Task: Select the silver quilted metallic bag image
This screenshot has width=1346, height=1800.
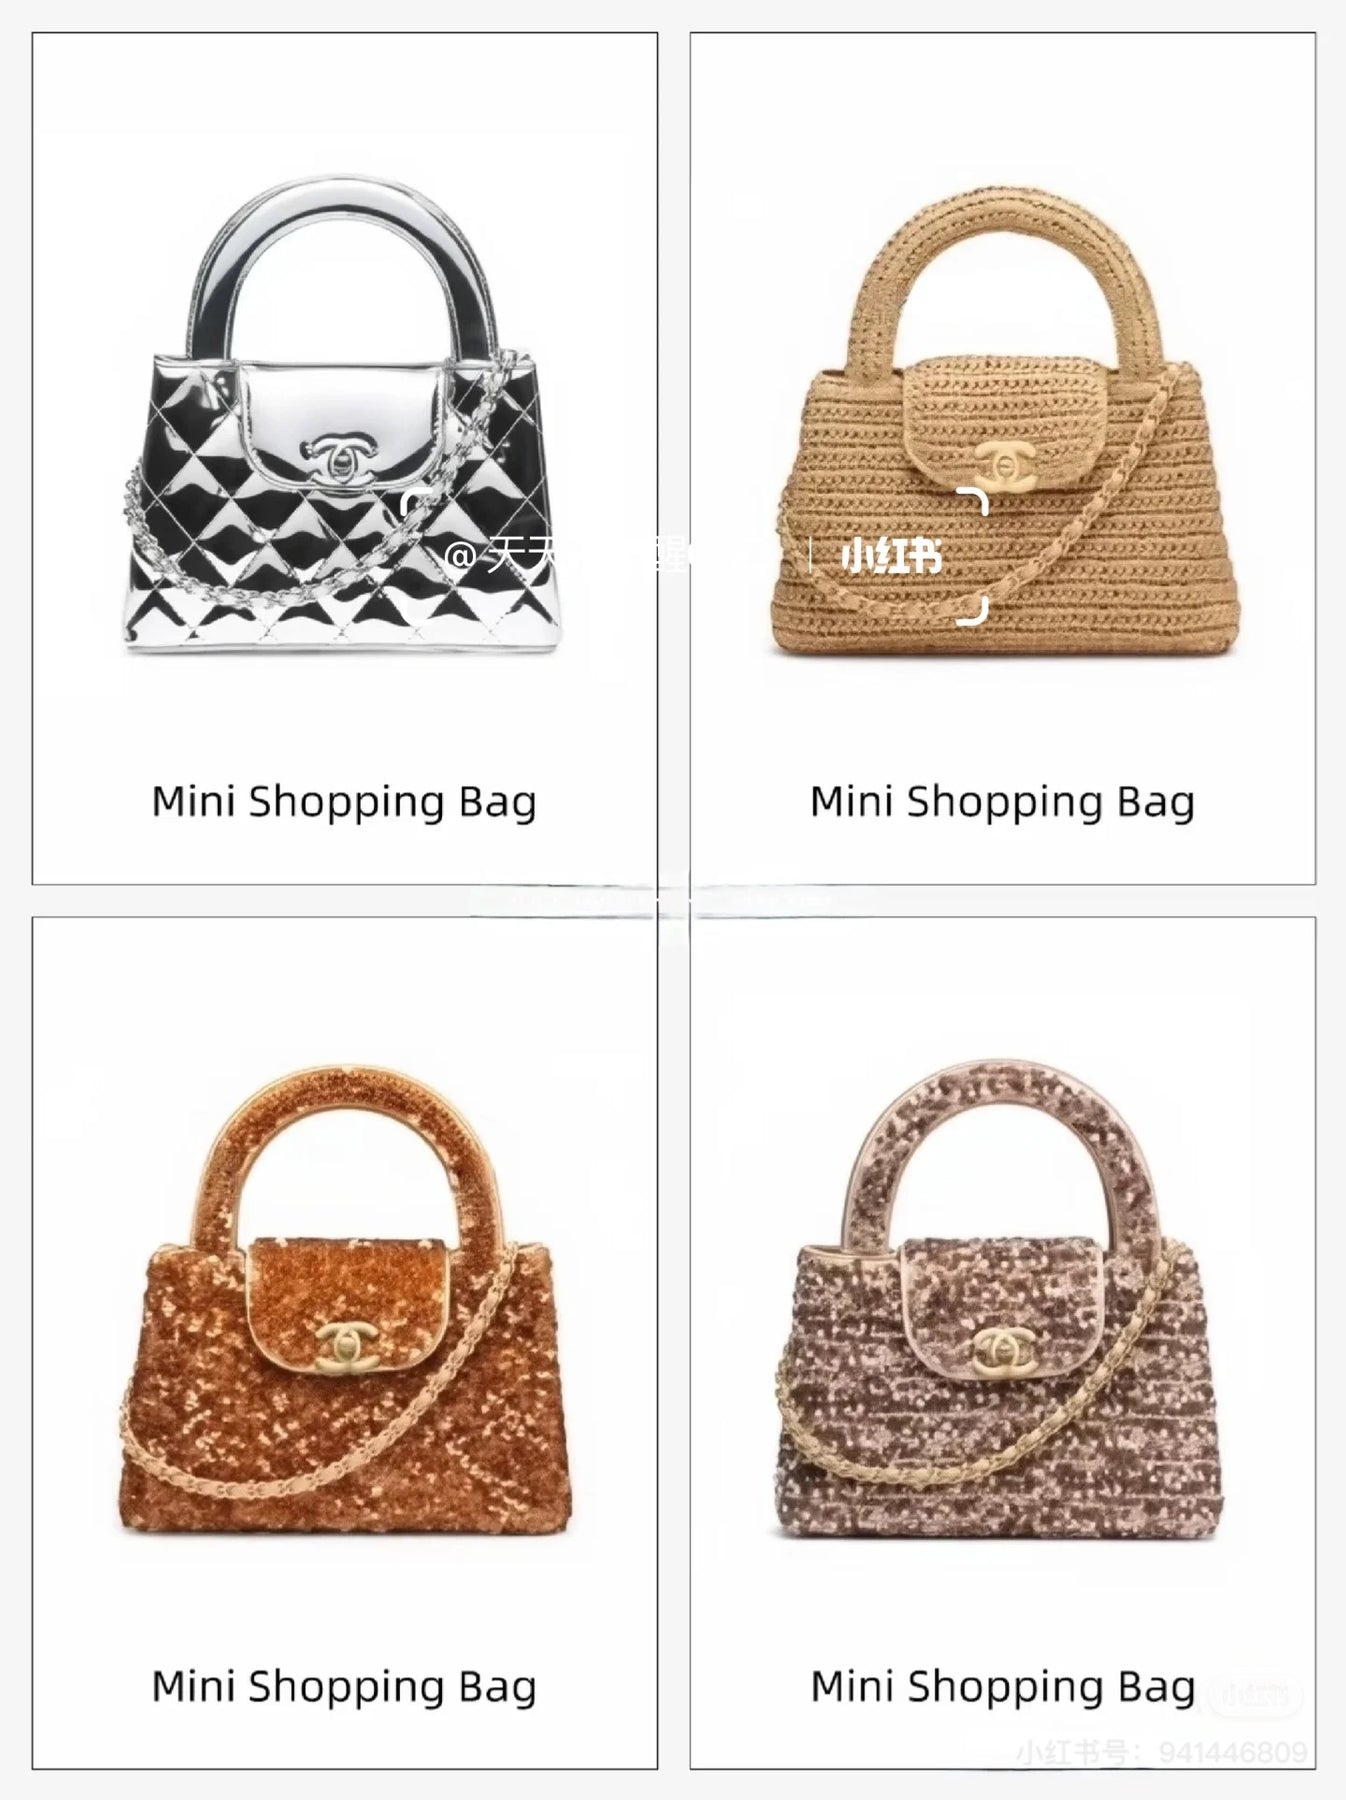Action: (337, 415)
